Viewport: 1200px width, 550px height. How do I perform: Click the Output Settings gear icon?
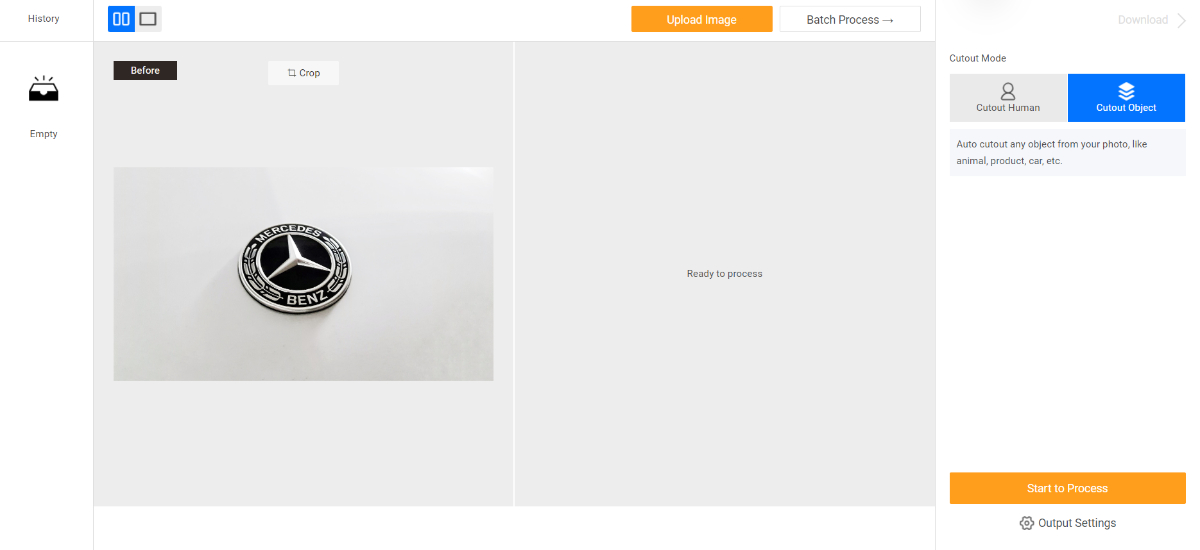coord(1026,523)
